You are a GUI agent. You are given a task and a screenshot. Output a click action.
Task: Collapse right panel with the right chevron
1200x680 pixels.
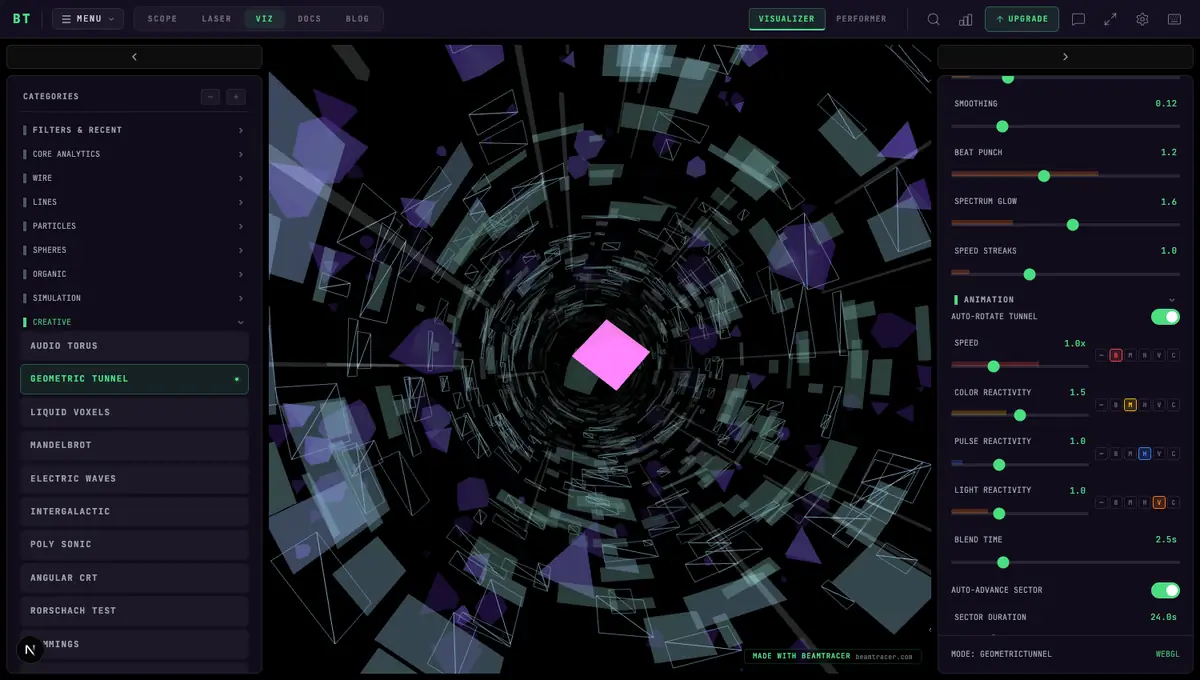(1065, 57)
